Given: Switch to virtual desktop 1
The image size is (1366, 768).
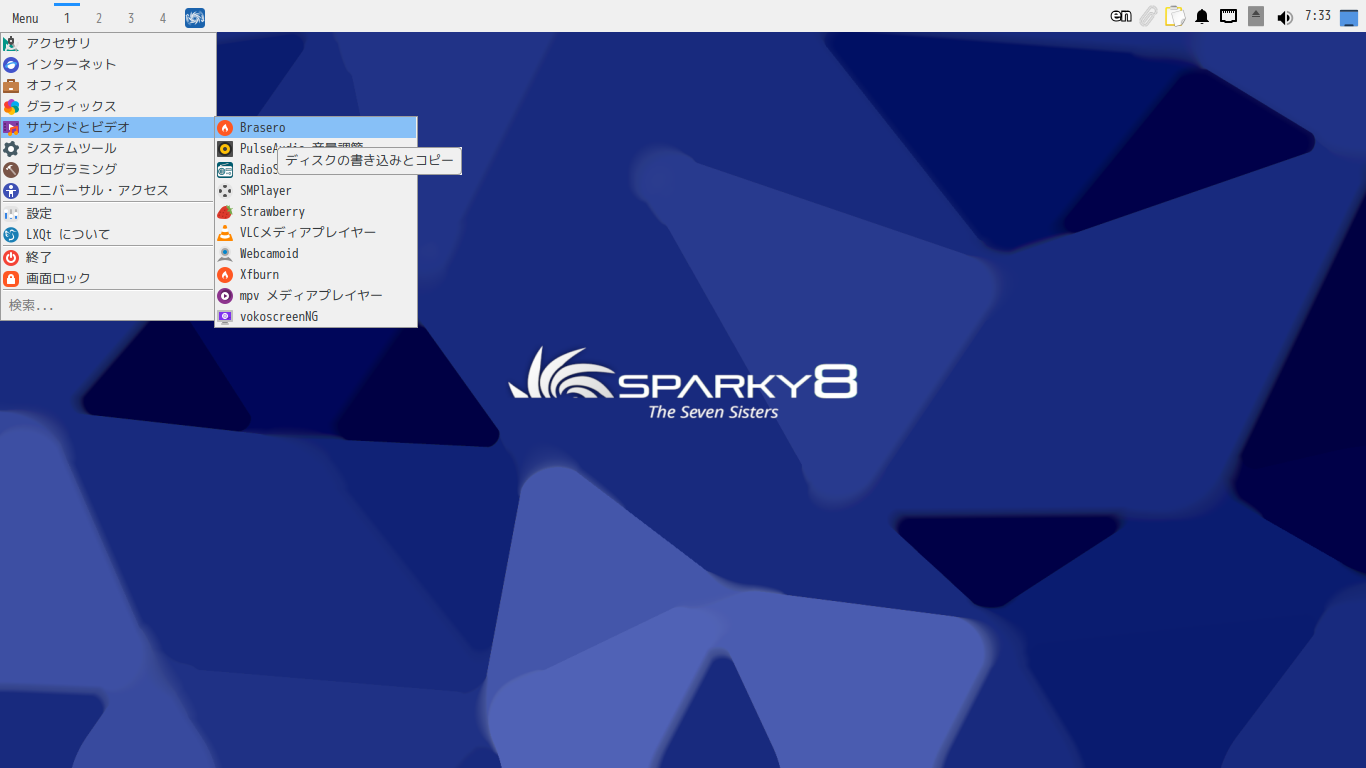Looking at the screenshot, I should click(67, 18).
